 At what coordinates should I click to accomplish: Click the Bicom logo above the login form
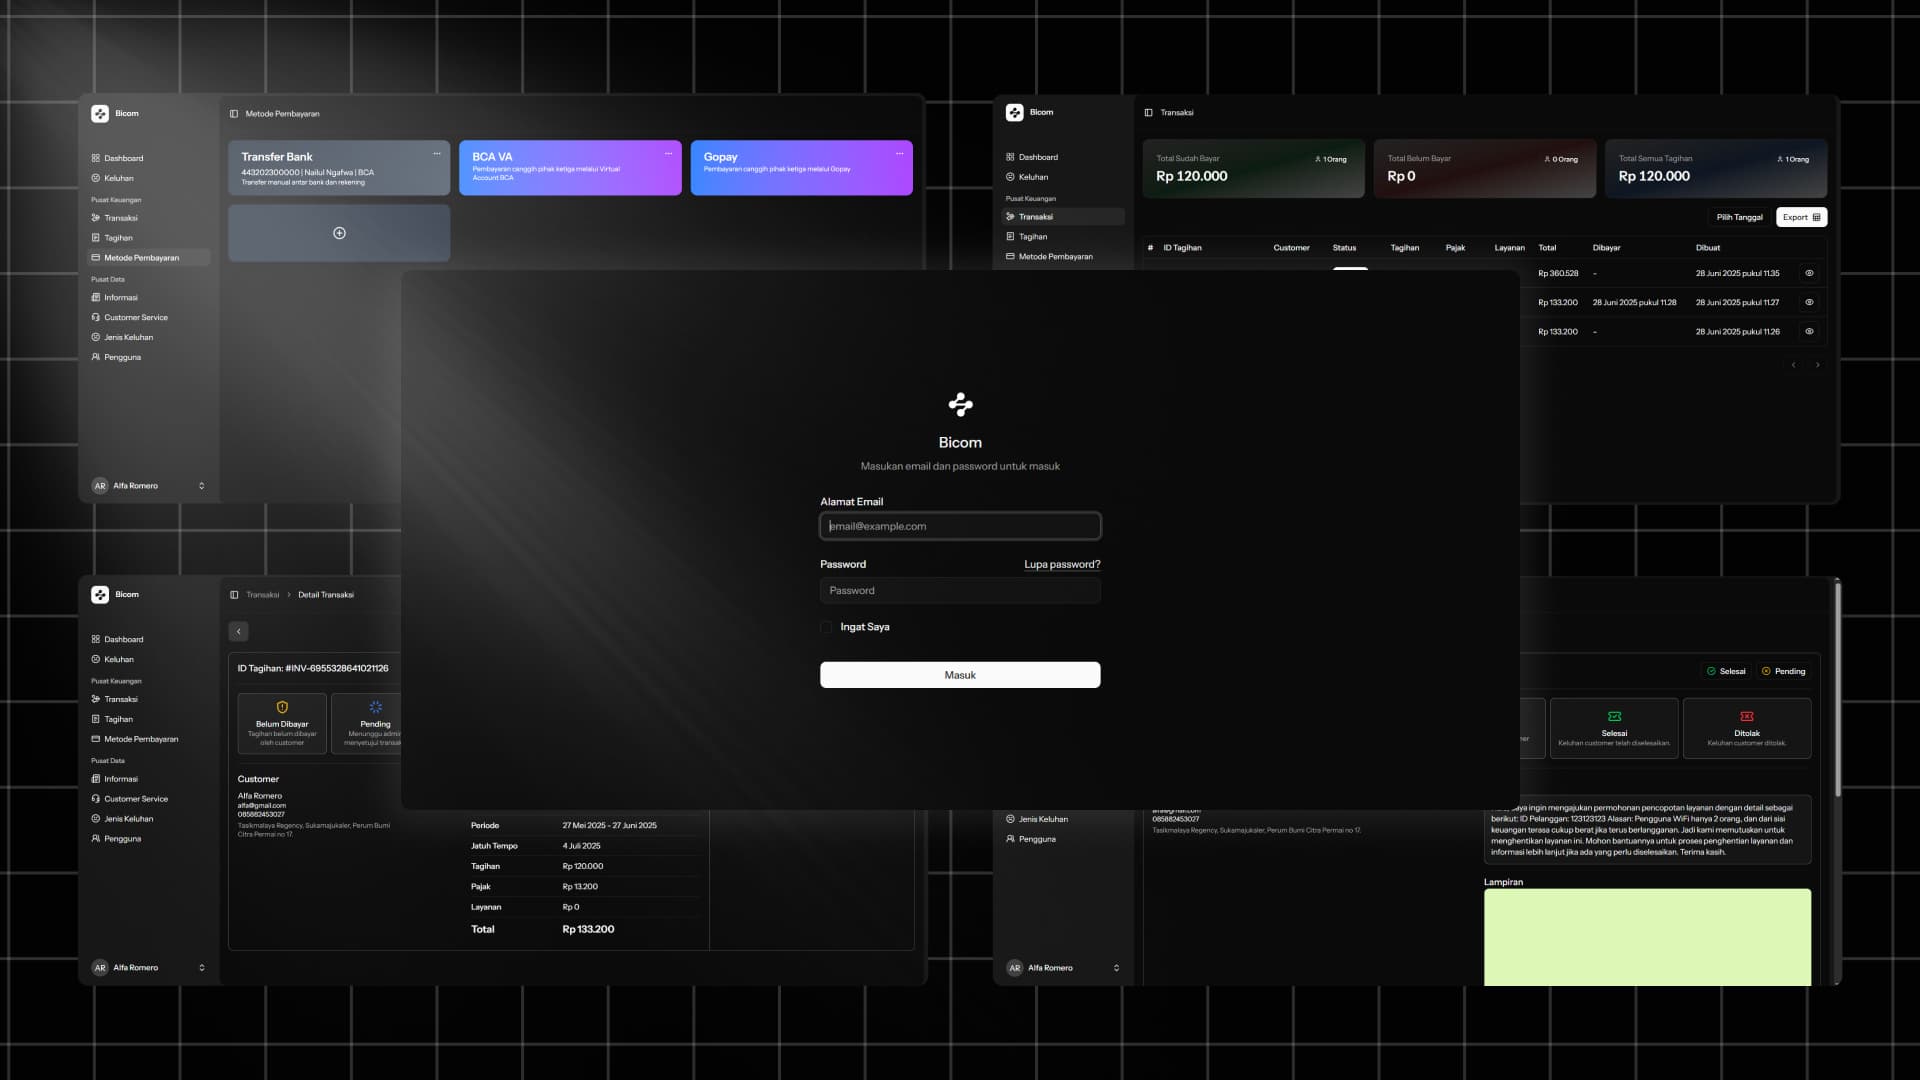pos(960,404)
